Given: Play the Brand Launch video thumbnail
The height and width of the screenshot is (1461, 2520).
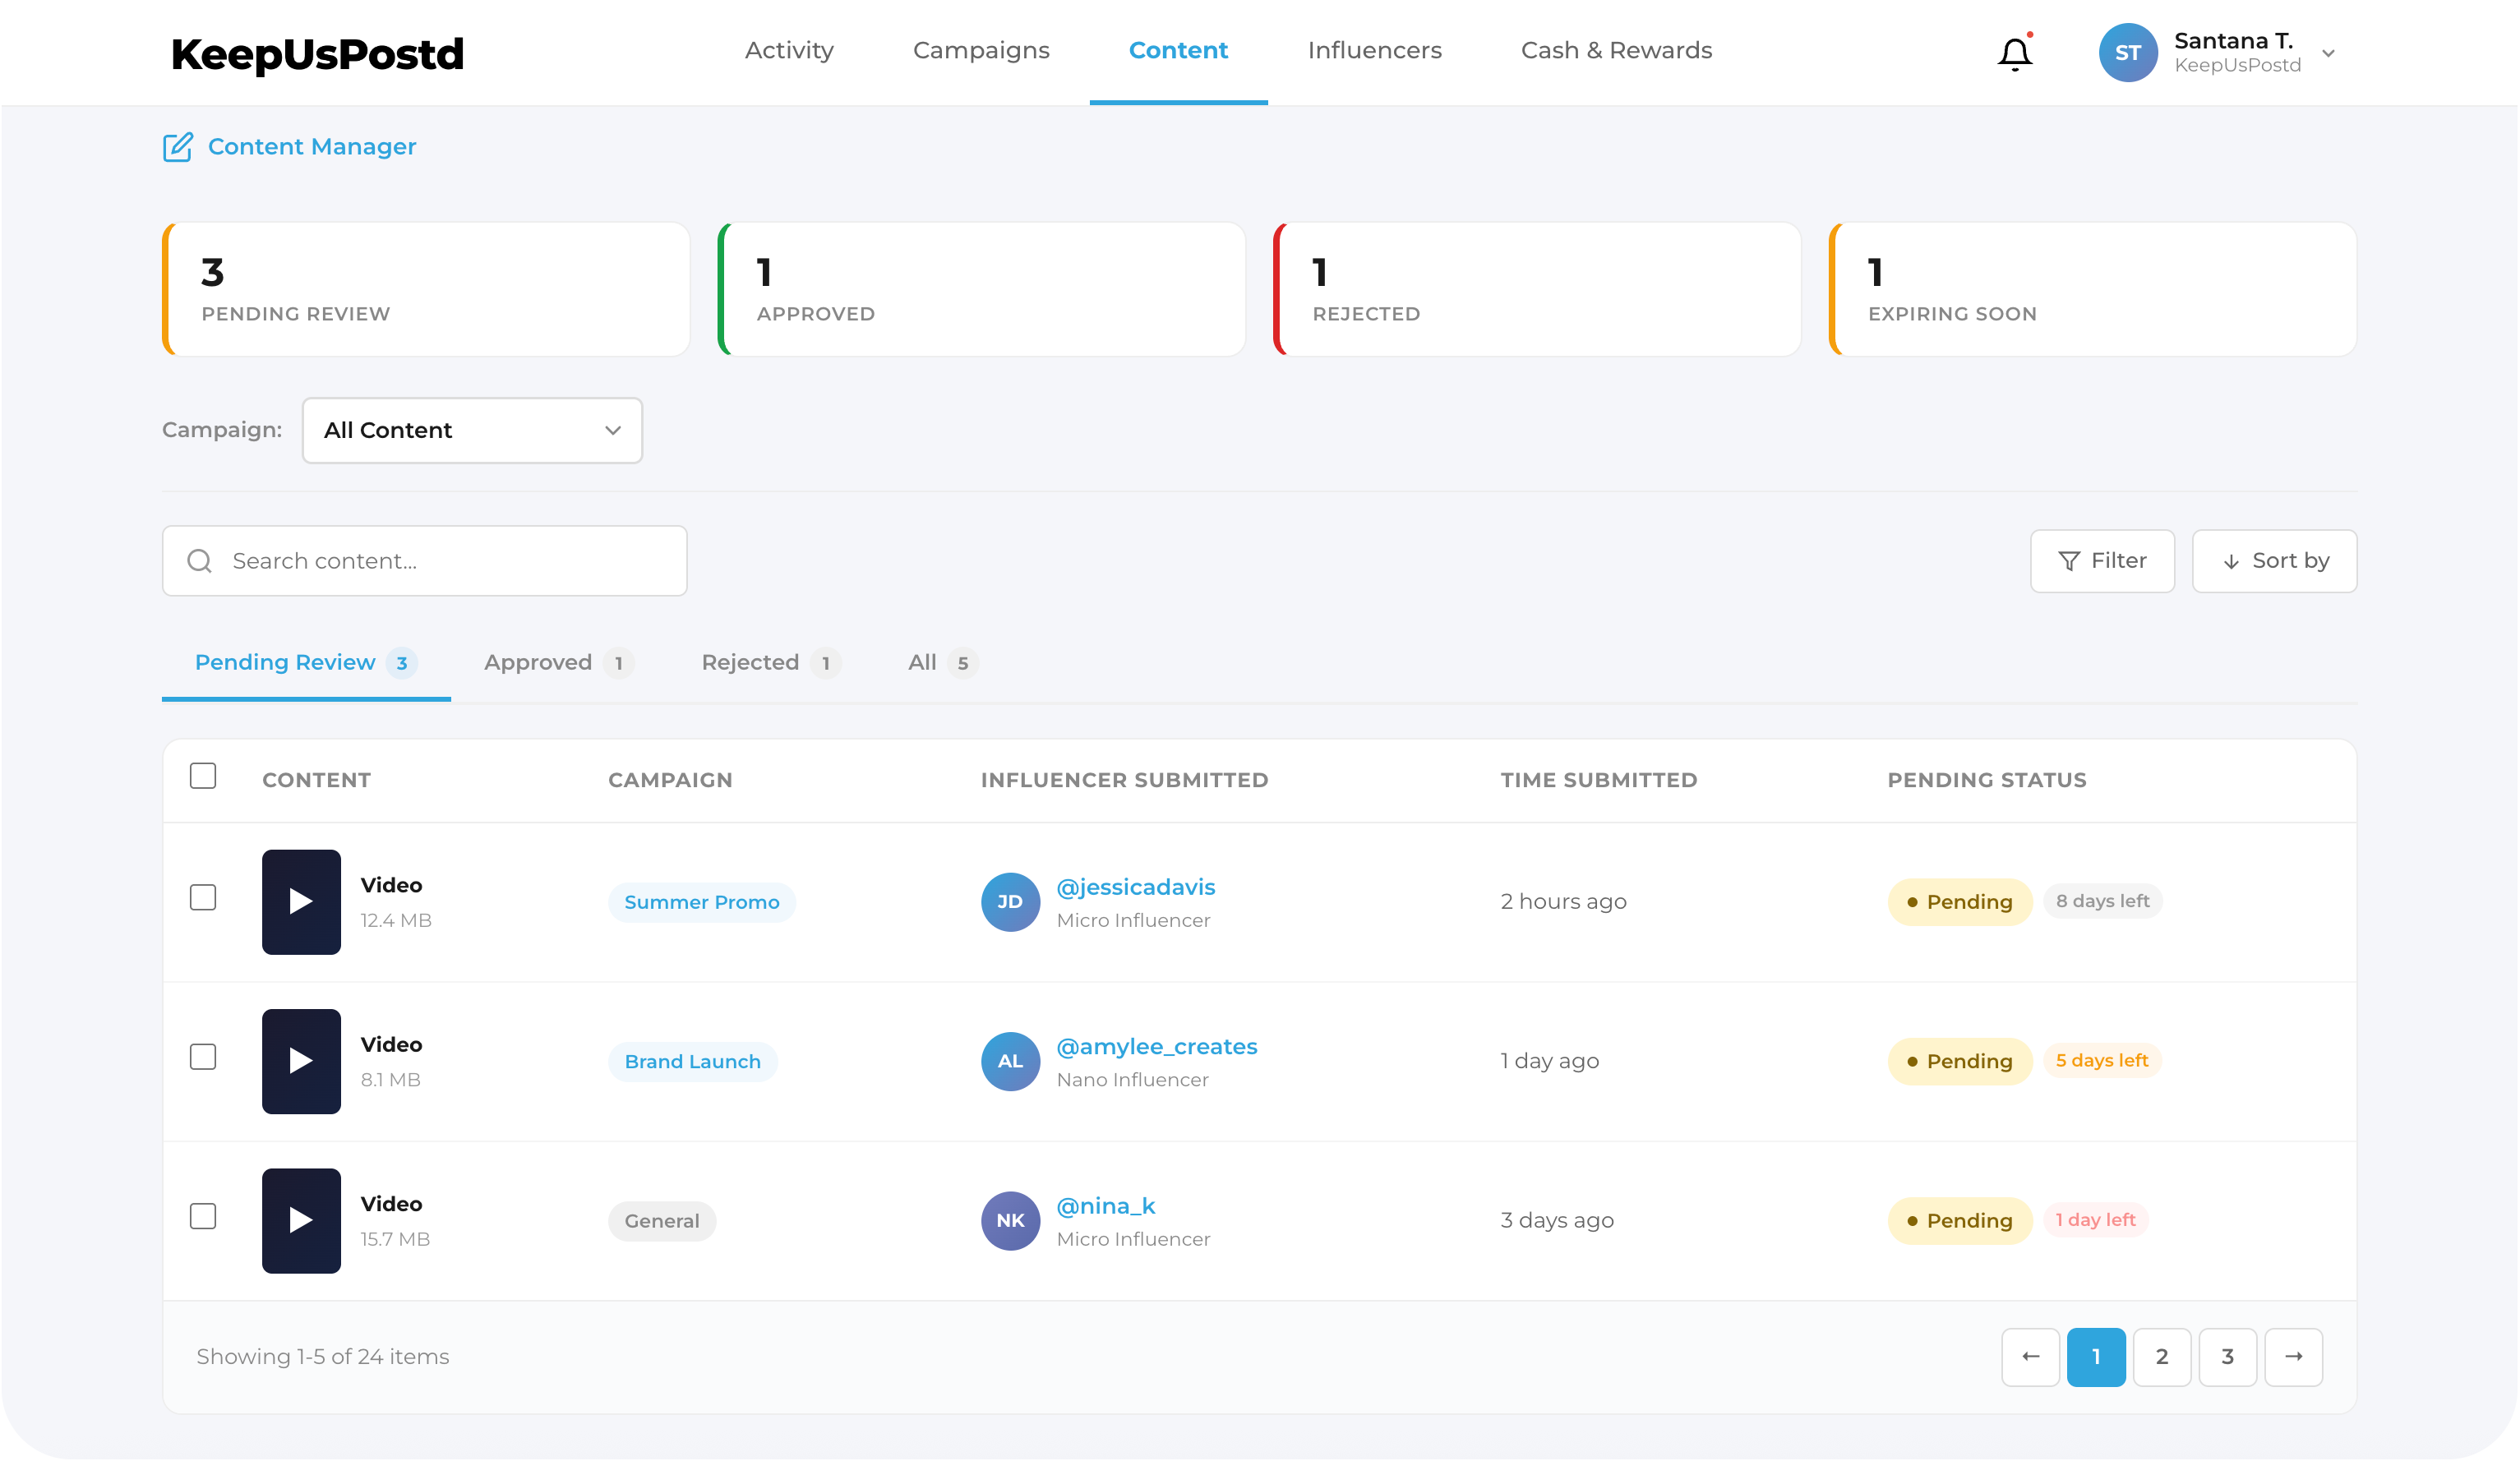Looking at the screenshot, I should 300,1060.
